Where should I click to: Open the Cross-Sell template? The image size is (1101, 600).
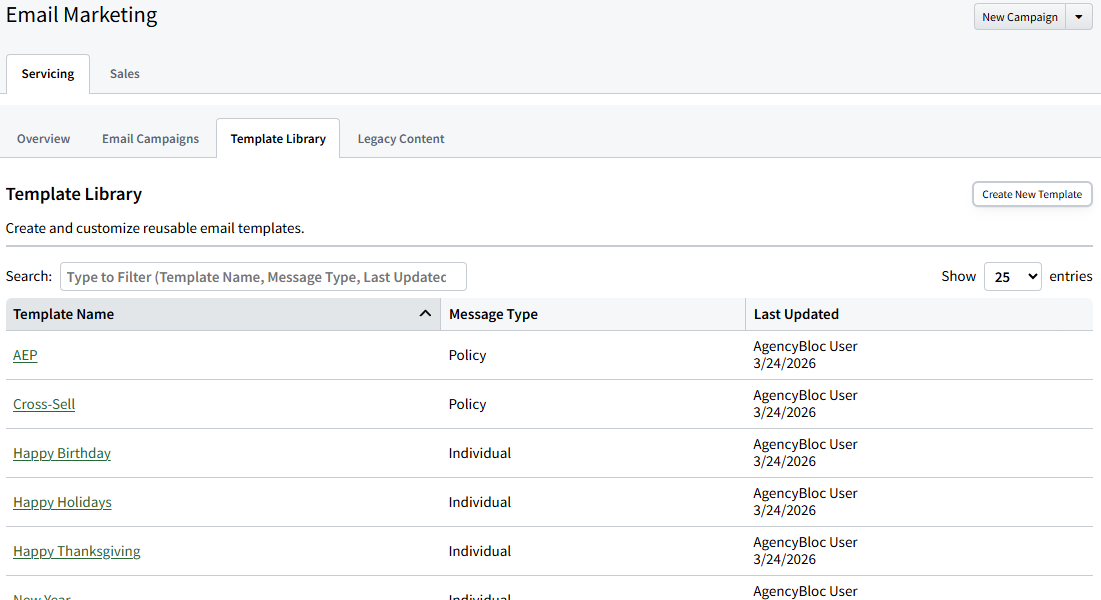43,403
